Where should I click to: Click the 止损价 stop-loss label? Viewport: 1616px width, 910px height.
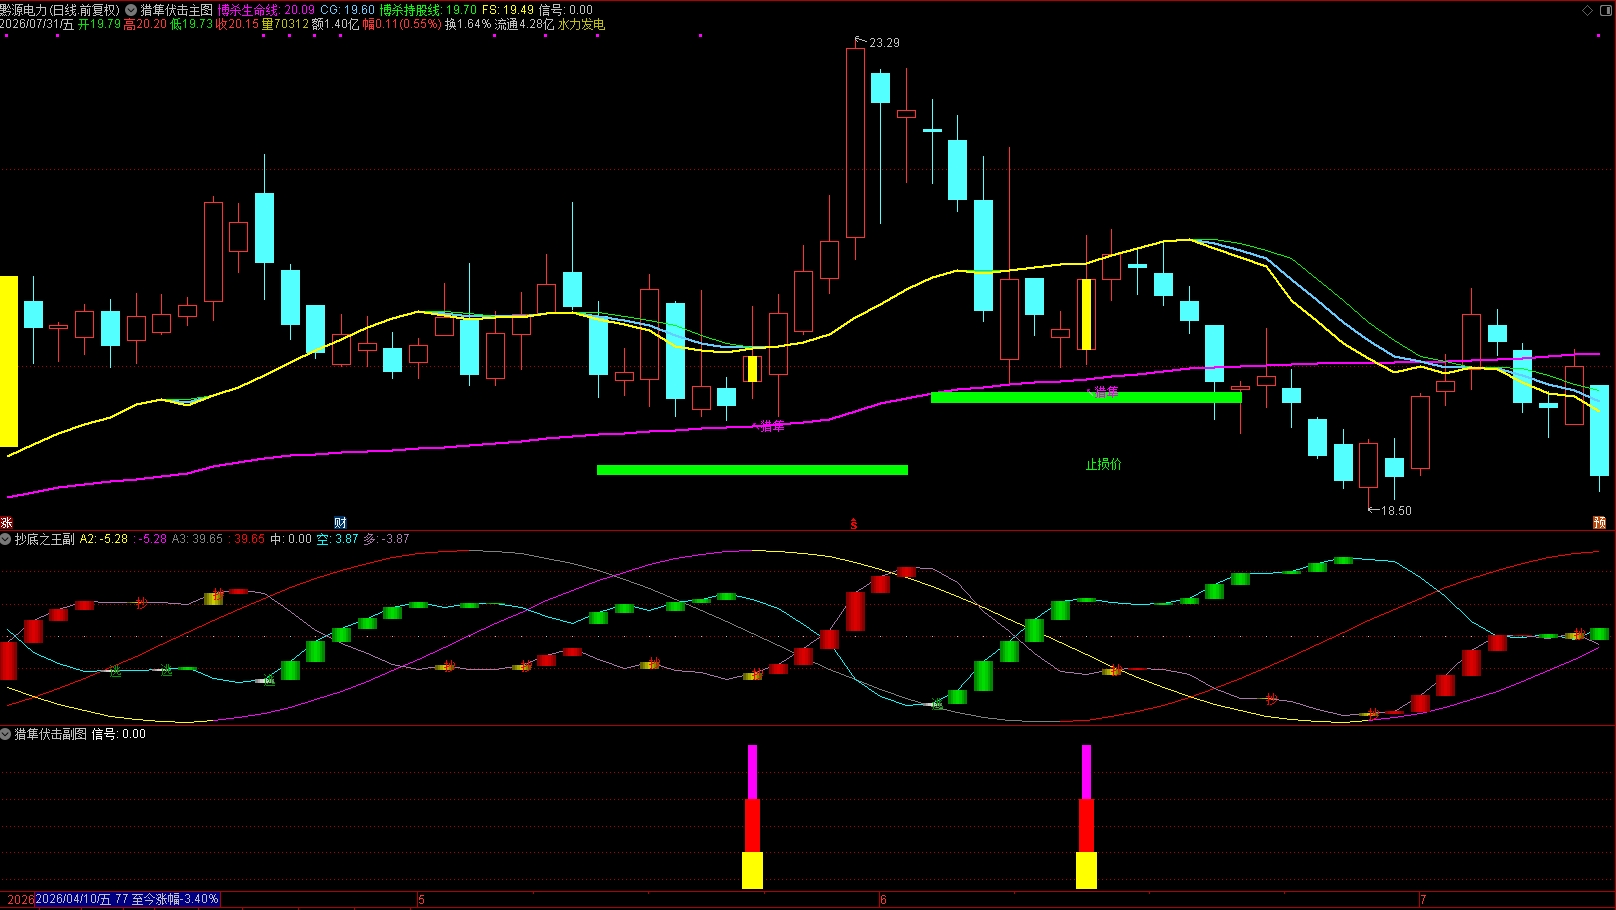pyautogui.click(x=1104, y=464)
